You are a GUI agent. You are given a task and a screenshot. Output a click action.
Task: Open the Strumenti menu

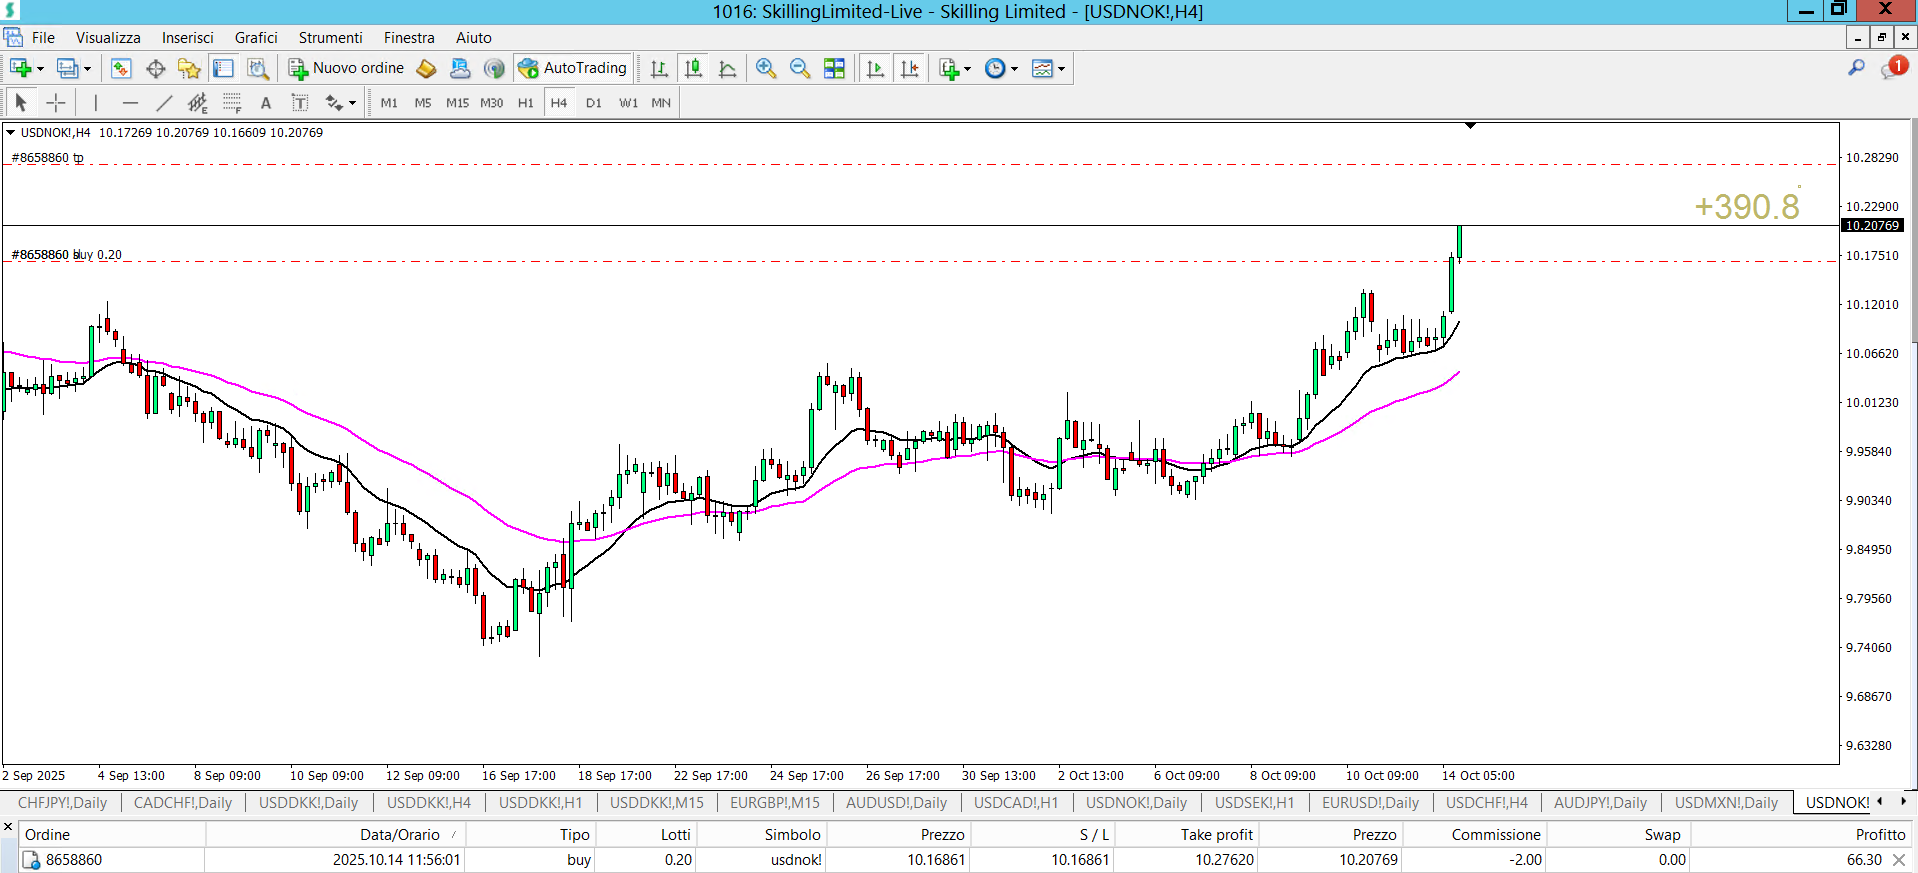[x=330, y=38]
